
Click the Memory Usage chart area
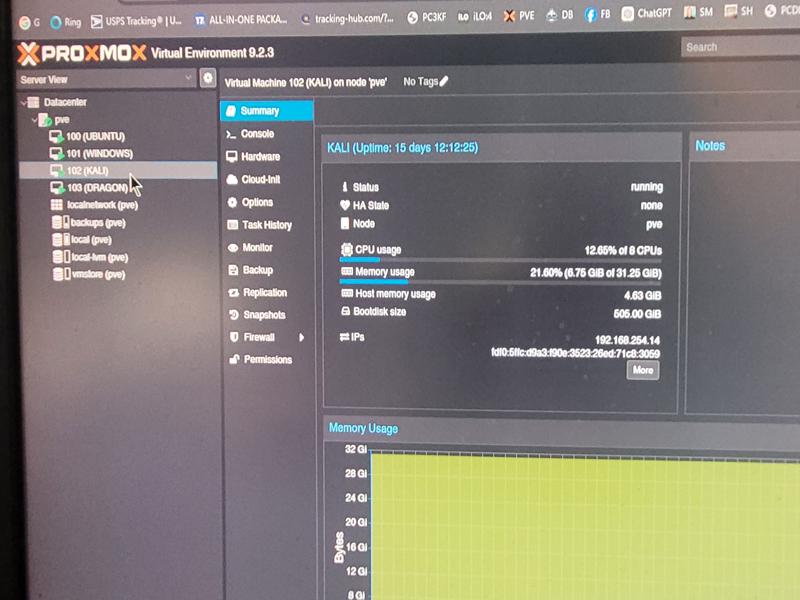click(585, 526)
